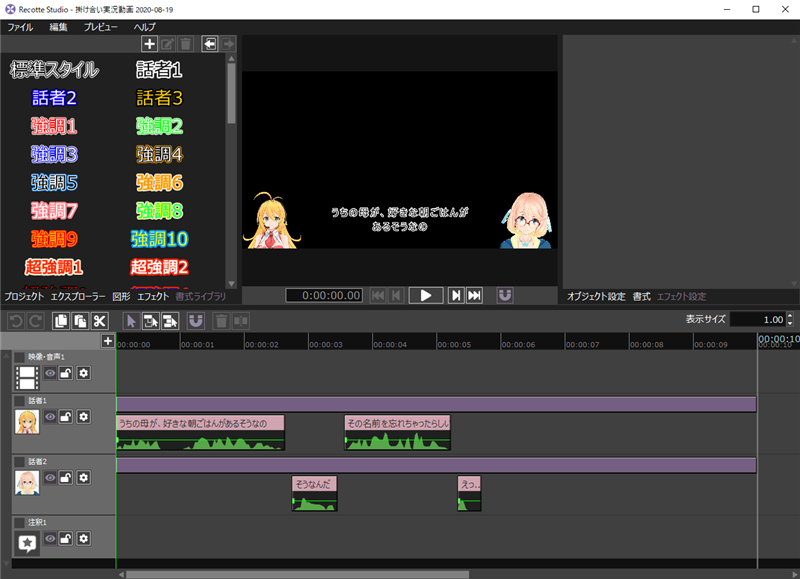Click the copy icon in timeline toolbar
The image size is (800, 579).
click(x=61, y=321)
